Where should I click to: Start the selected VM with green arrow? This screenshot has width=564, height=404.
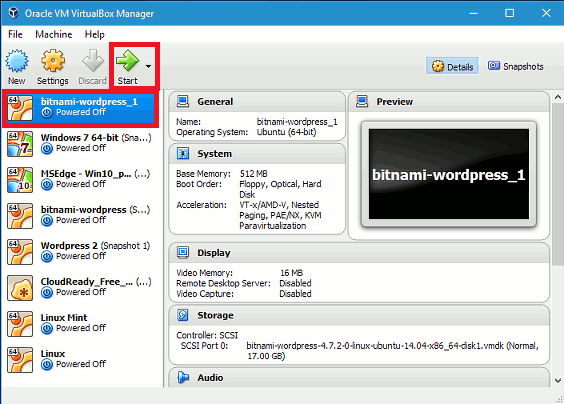tap(127, 60)
